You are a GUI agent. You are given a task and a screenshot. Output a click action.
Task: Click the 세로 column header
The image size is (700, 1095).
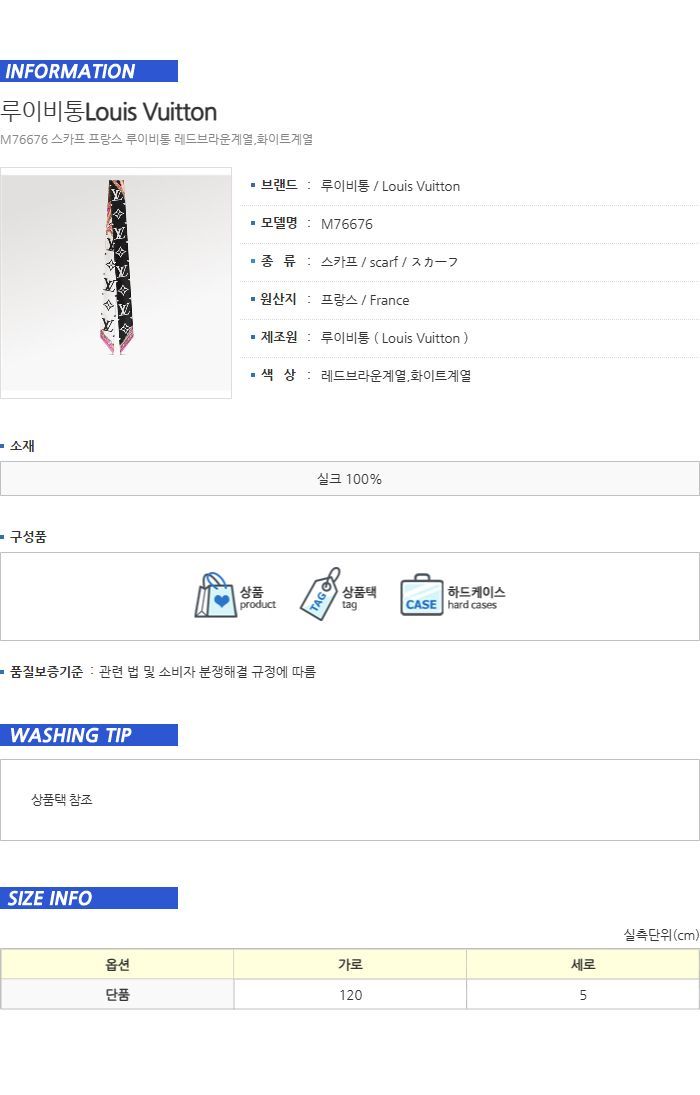pos(583,964)
